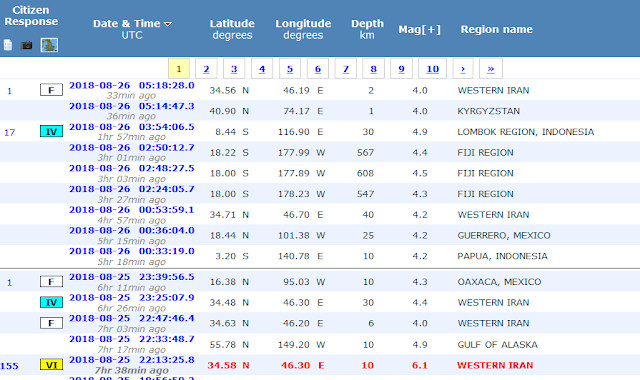Screen dimensions: 640x380
Task: Click OAXACA, MEXICO region text
Action: pos(499,282)
